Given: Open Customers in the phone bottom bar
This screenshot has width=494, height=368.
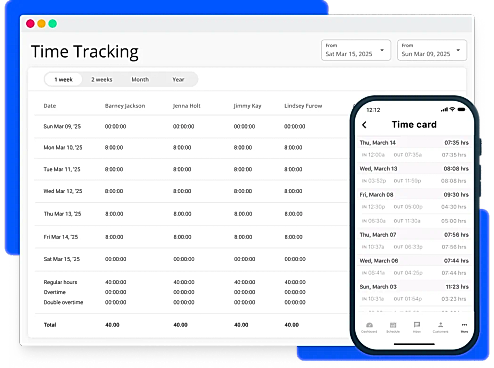Looking at the screenshot, I should (x=440, y=327).
